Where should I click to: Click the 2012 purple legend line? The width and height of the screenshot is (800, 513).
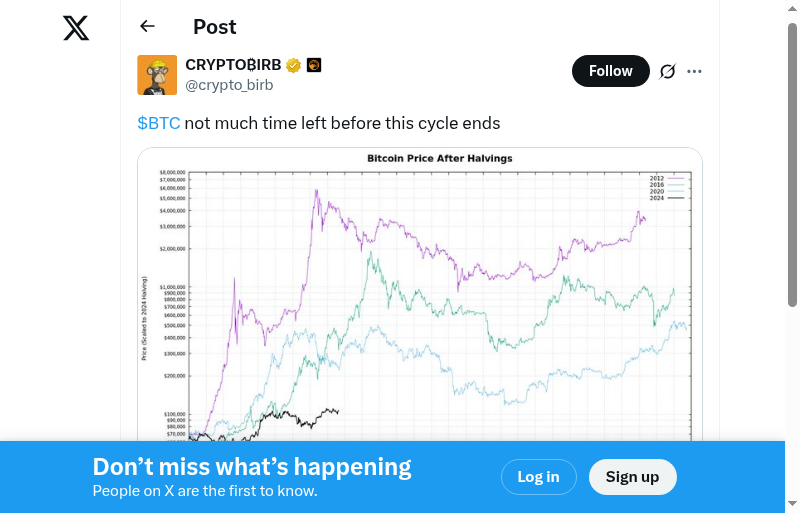click(x=676, y=177)
